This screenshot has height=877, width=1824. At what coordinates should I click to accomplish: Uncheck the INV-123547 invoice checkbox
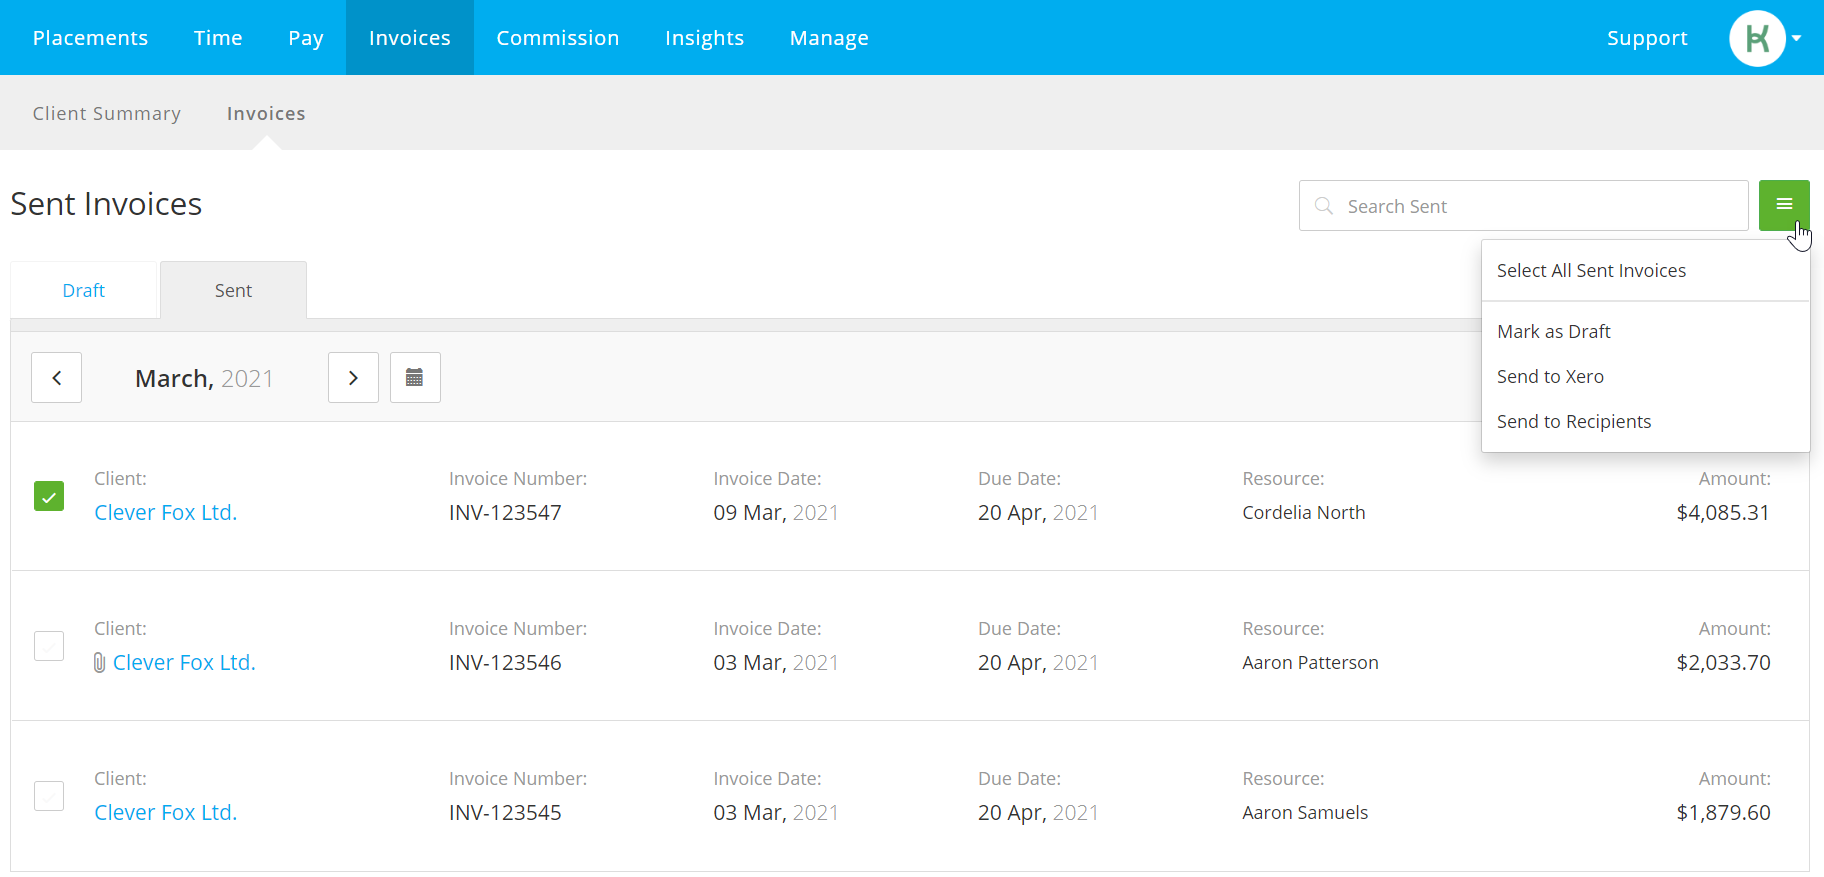pyautogui.click(x=49, y=496)
